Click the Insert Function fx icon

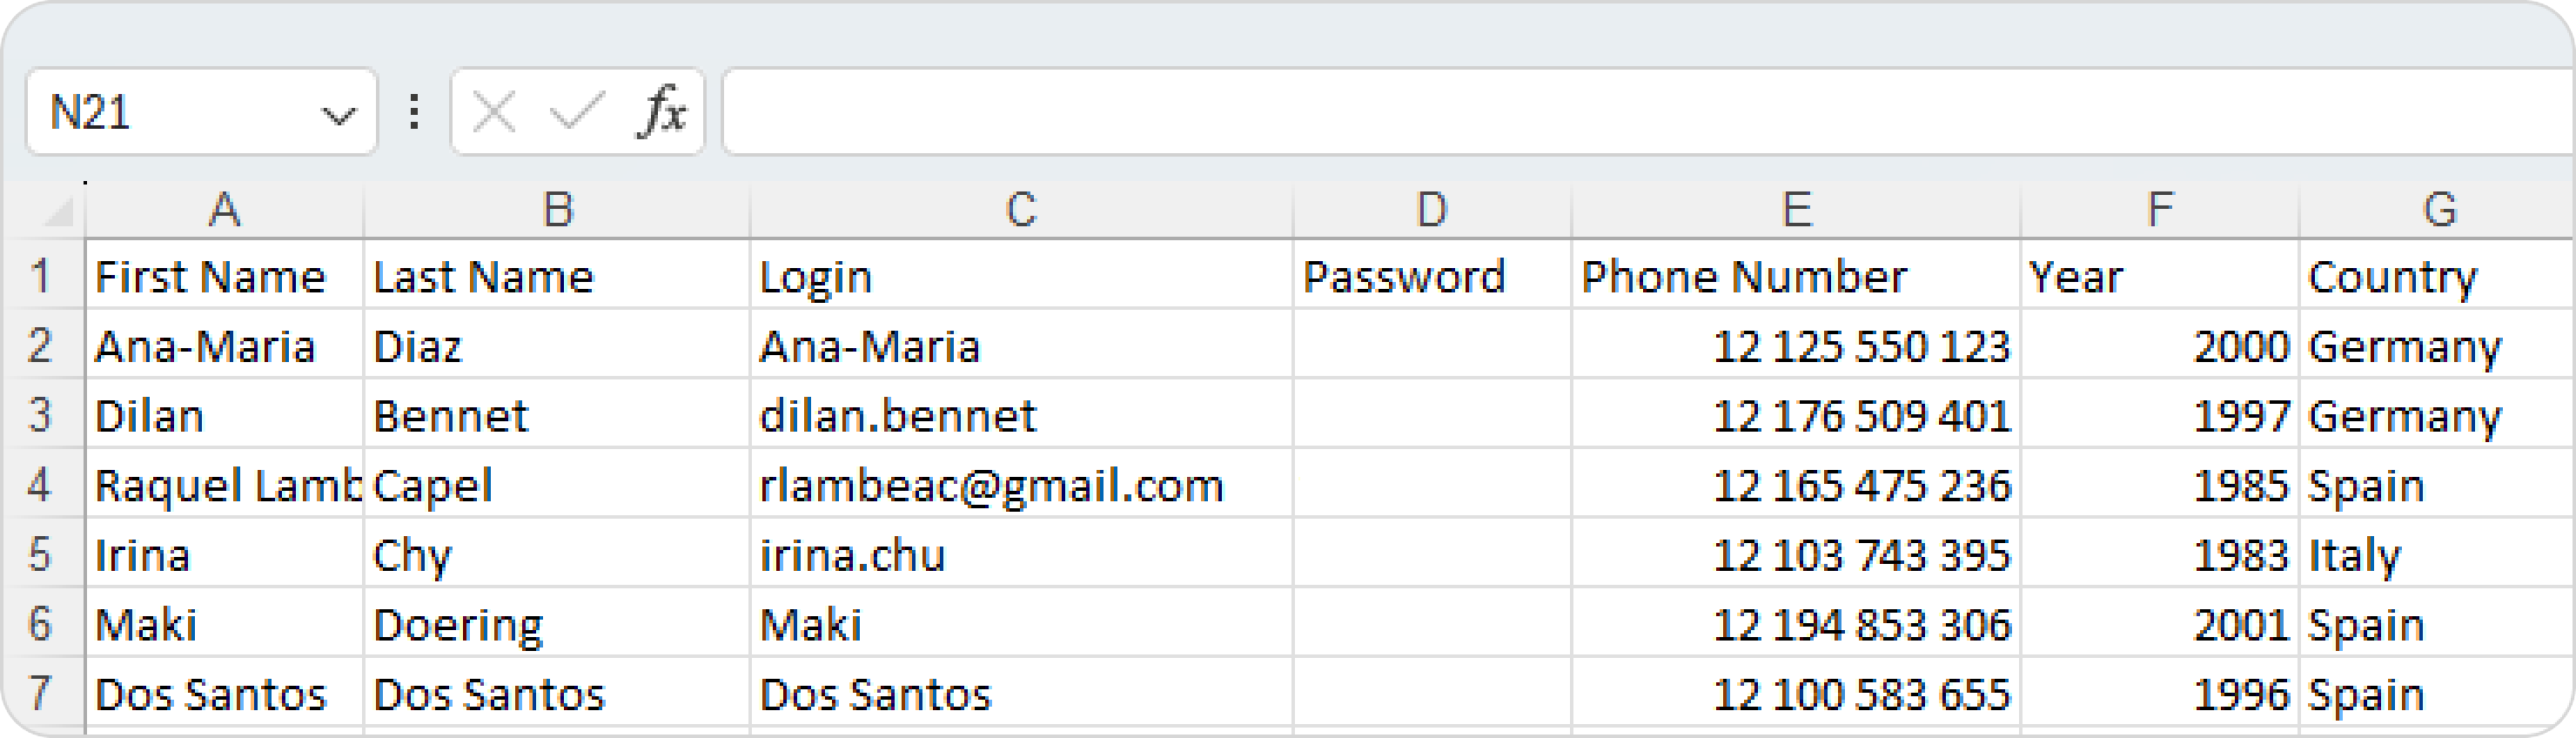[x=661, y=112]
